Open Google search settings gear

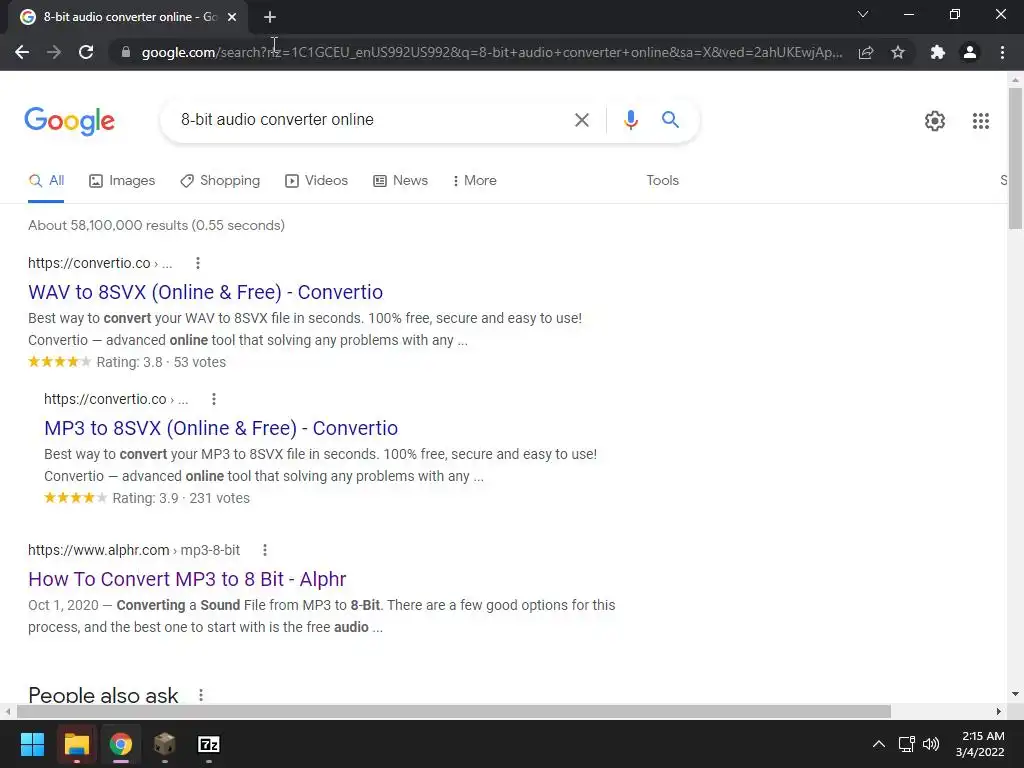tap(935, 121)
